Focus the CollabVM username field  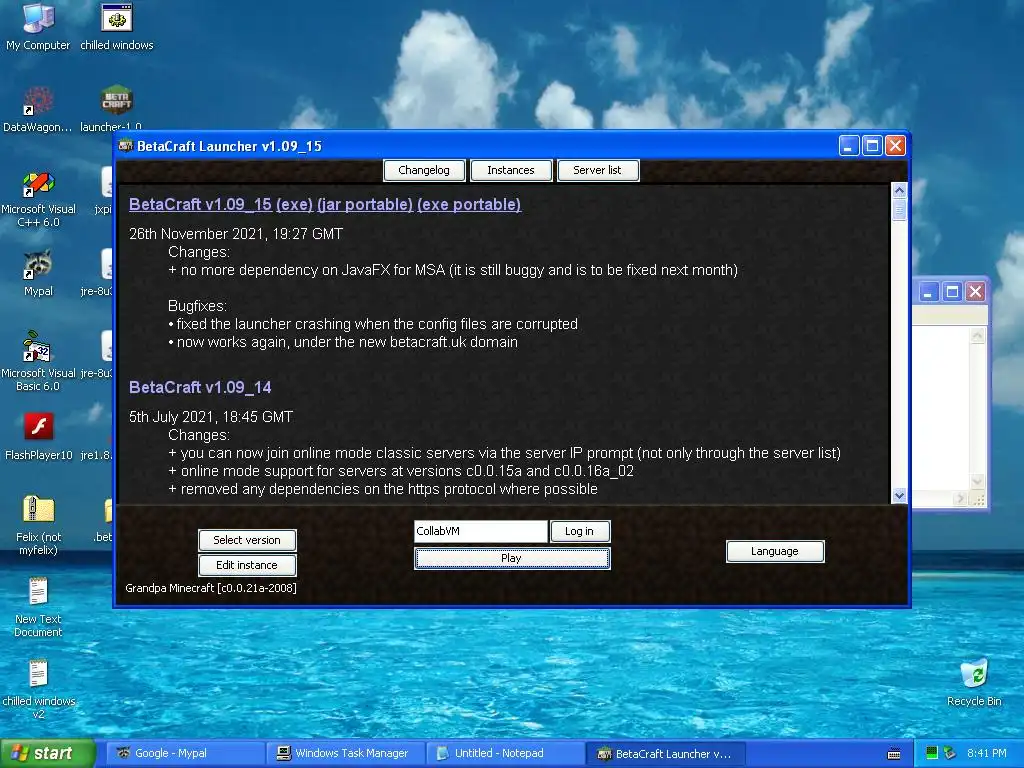[481, 531]
